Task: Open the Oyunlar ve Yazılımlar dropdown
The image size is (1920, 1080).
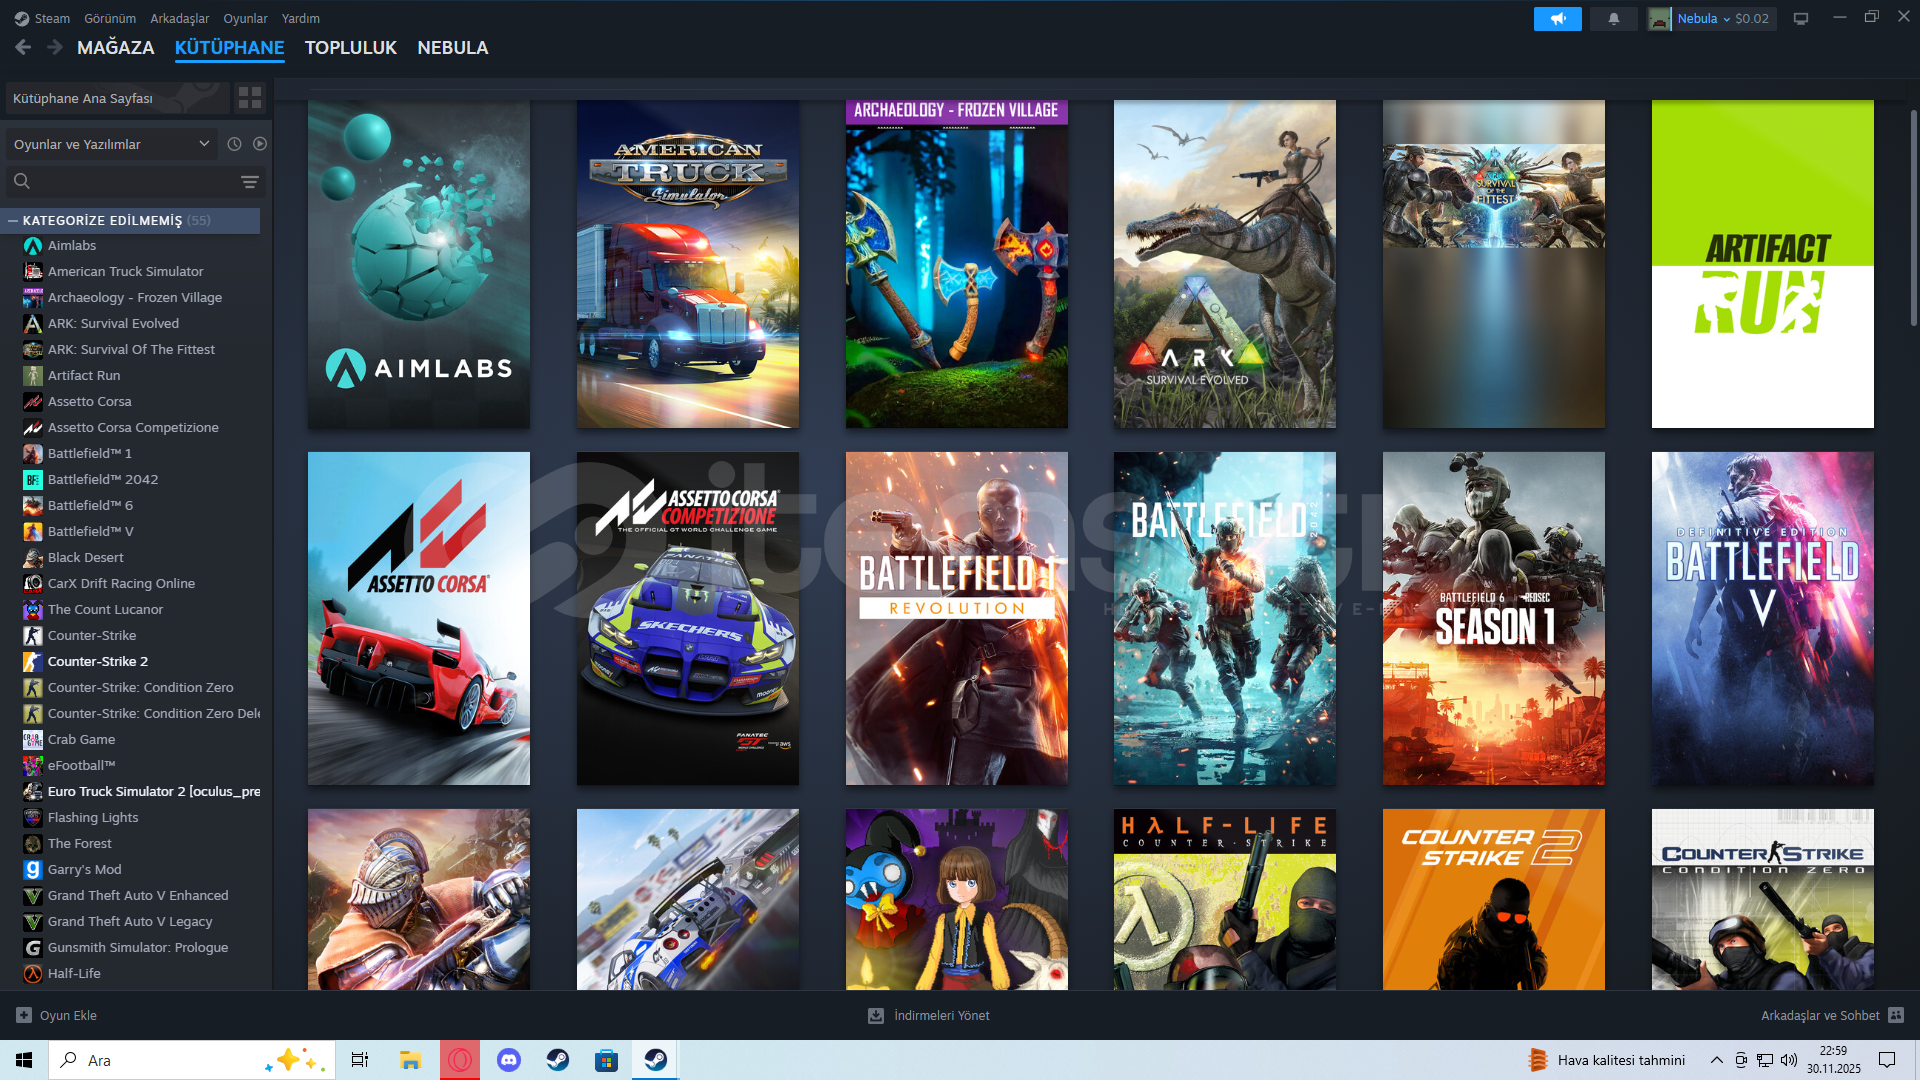Action: click(111, 144)
